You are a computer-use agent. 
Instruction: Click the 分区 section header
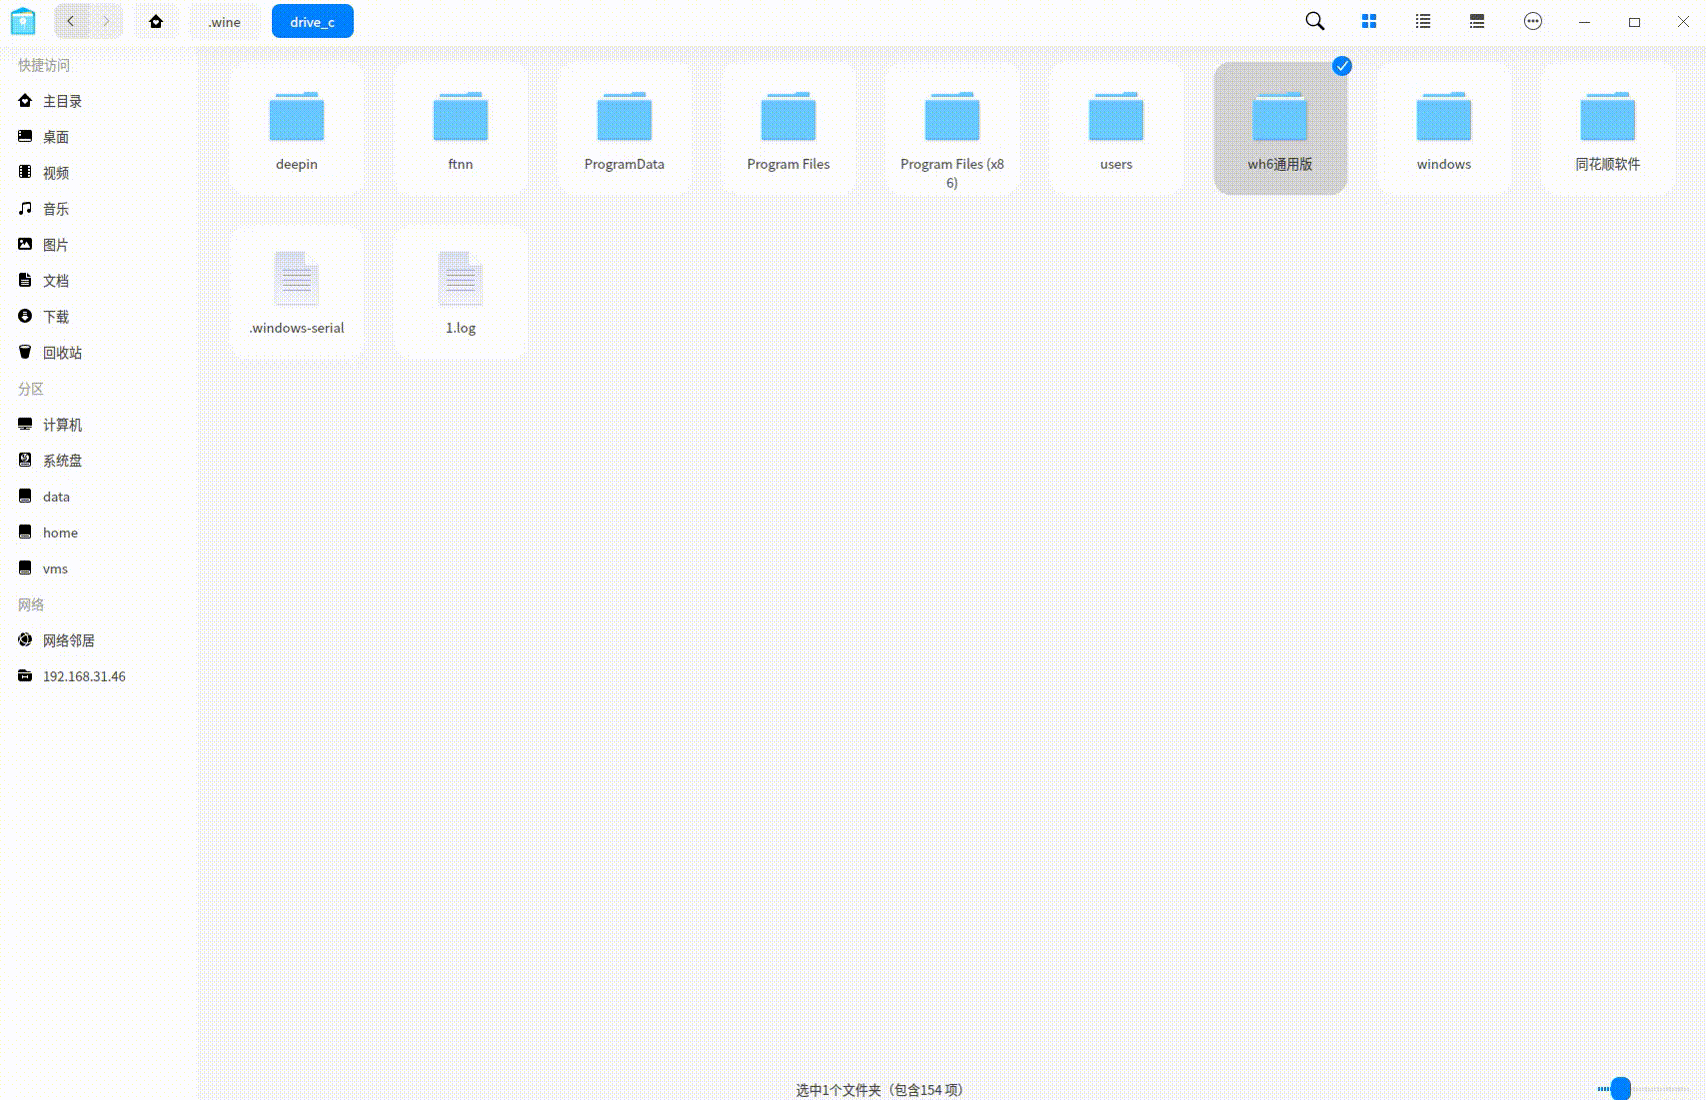click(31, 389)
